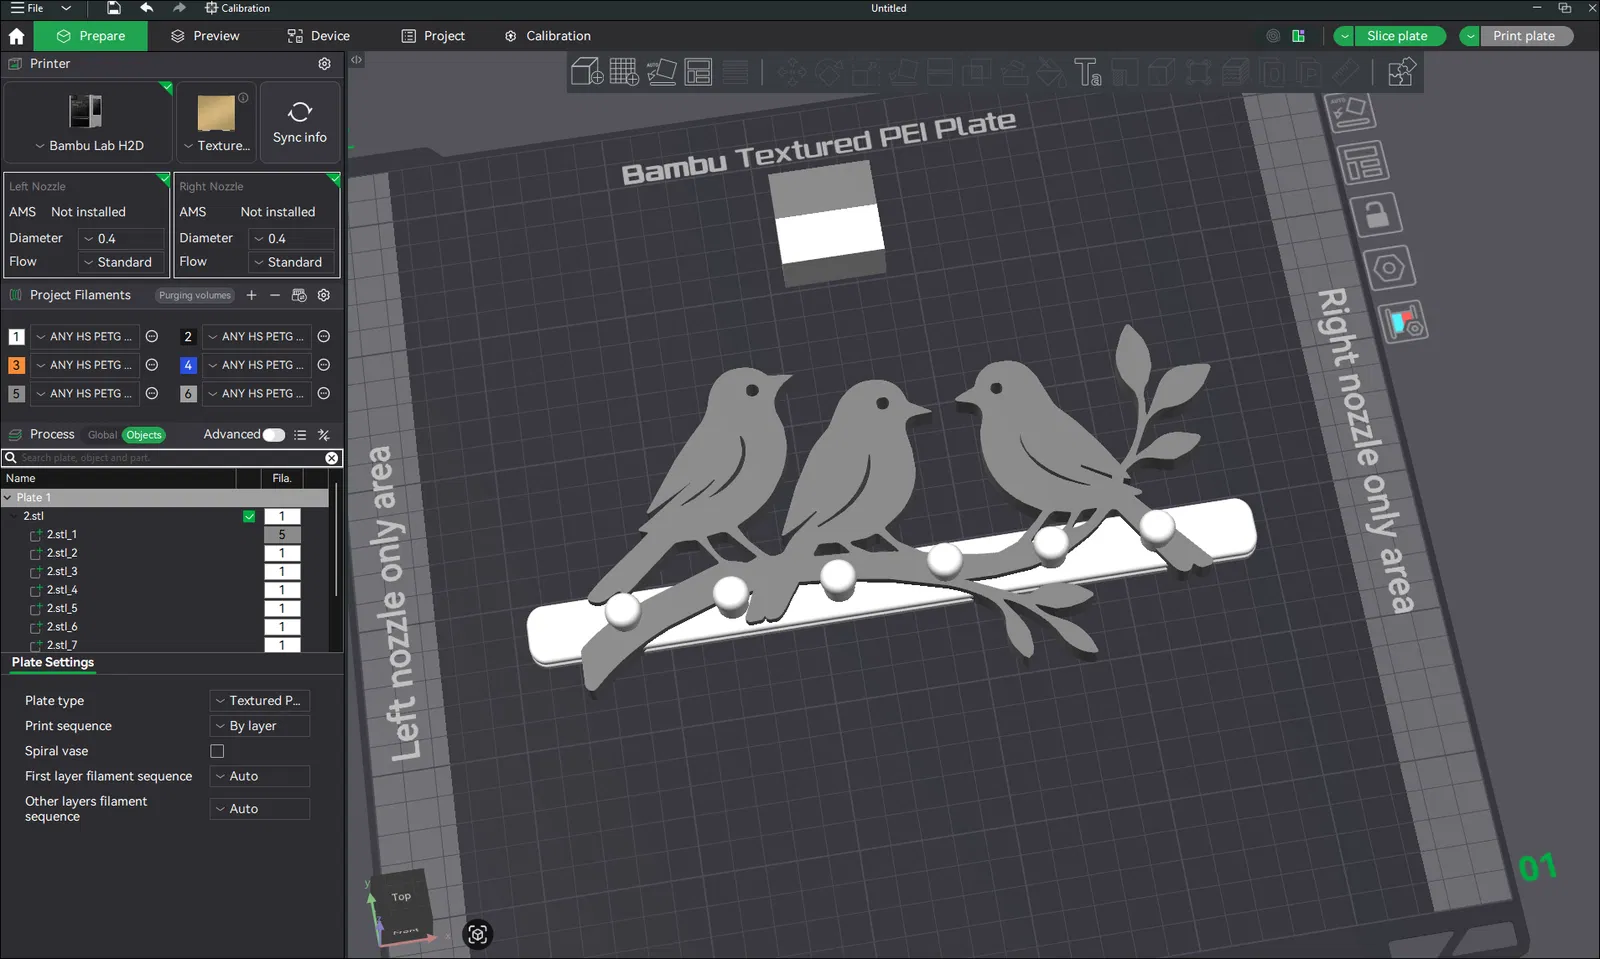Open the Device tab

(x=319, y=36)
